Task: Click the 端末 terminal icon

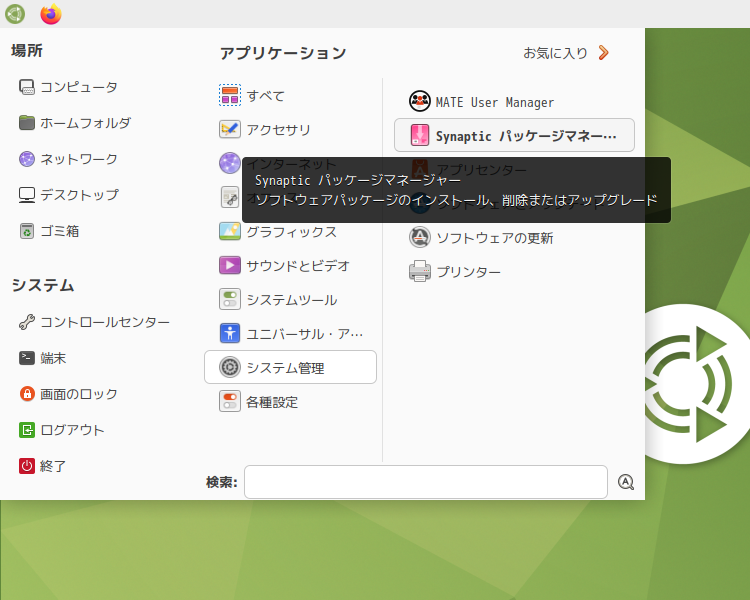Action: (x=27, y=358)
